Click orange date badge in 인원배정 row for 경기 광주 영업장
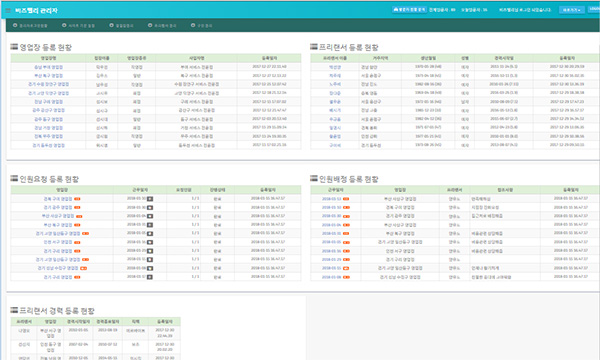 (x=346, y=216)
